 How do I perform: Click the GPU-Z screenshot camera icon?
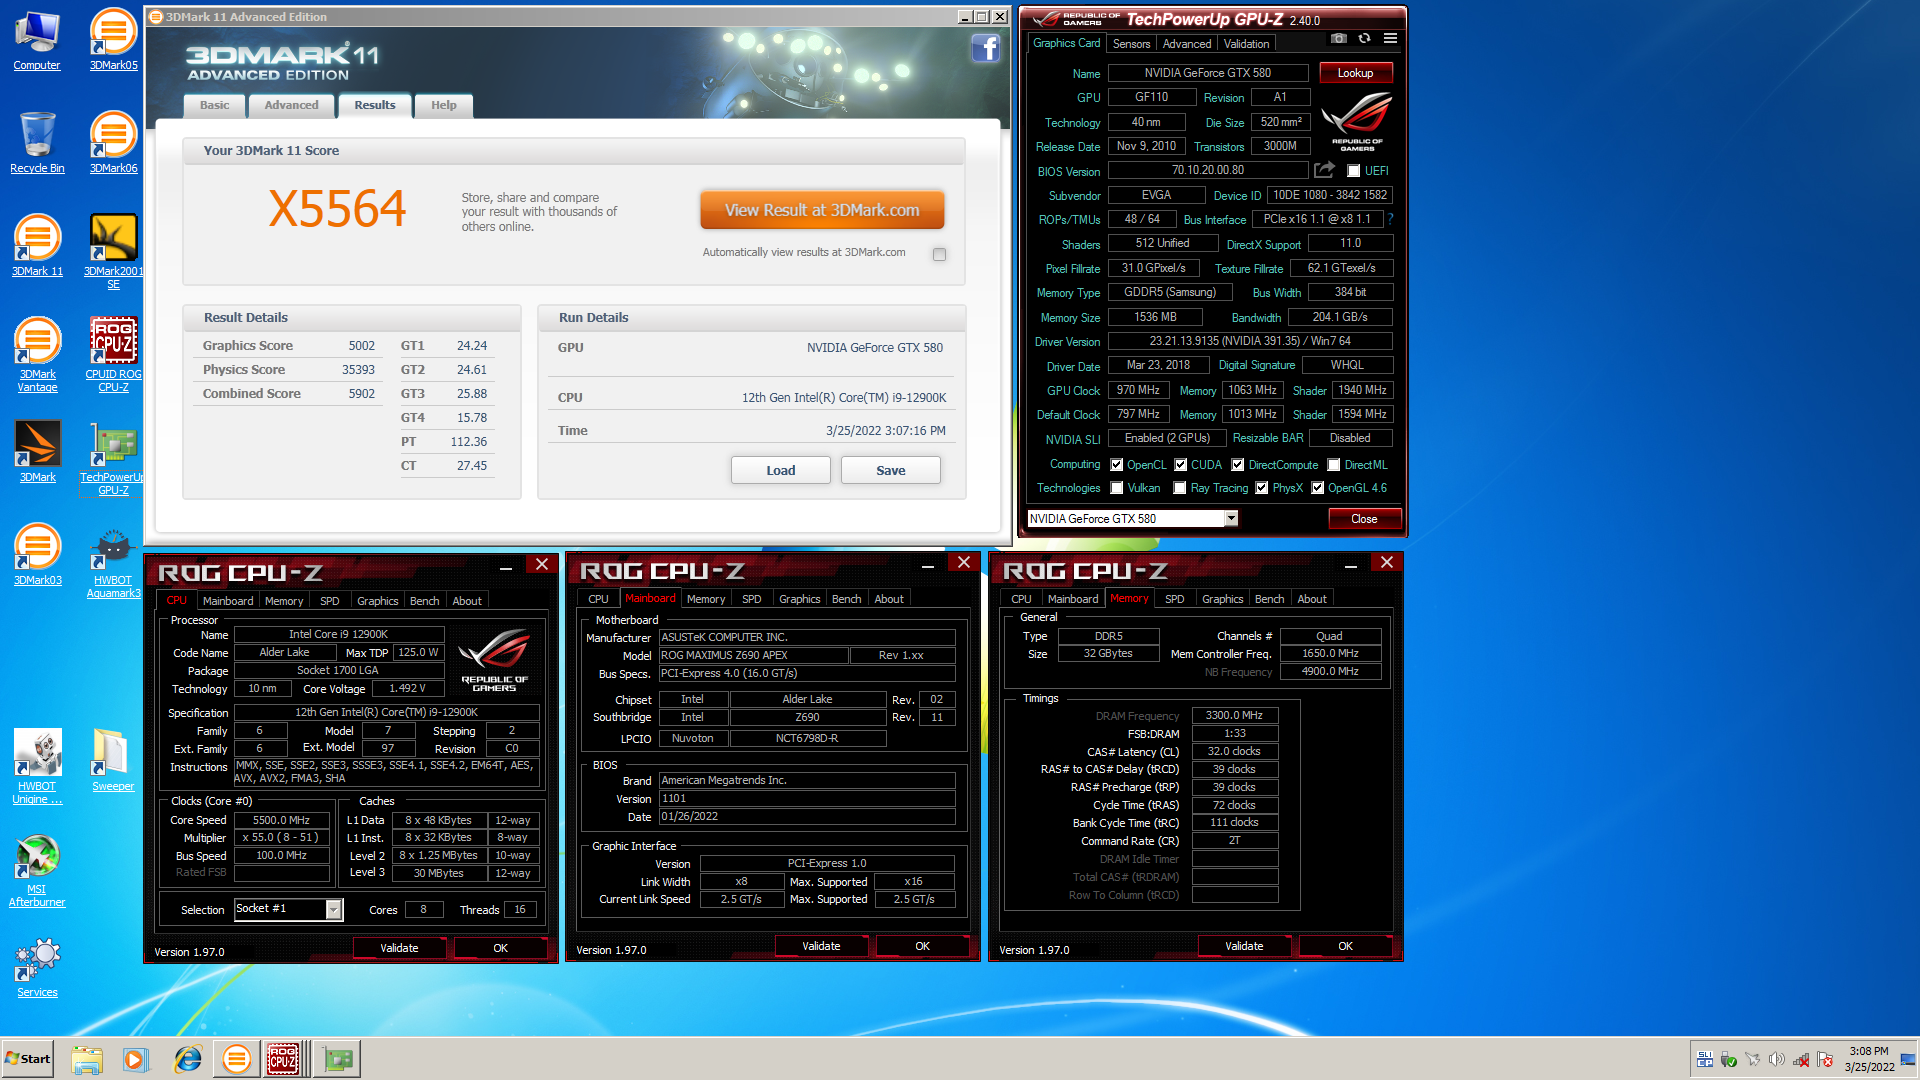point(1338,39)
